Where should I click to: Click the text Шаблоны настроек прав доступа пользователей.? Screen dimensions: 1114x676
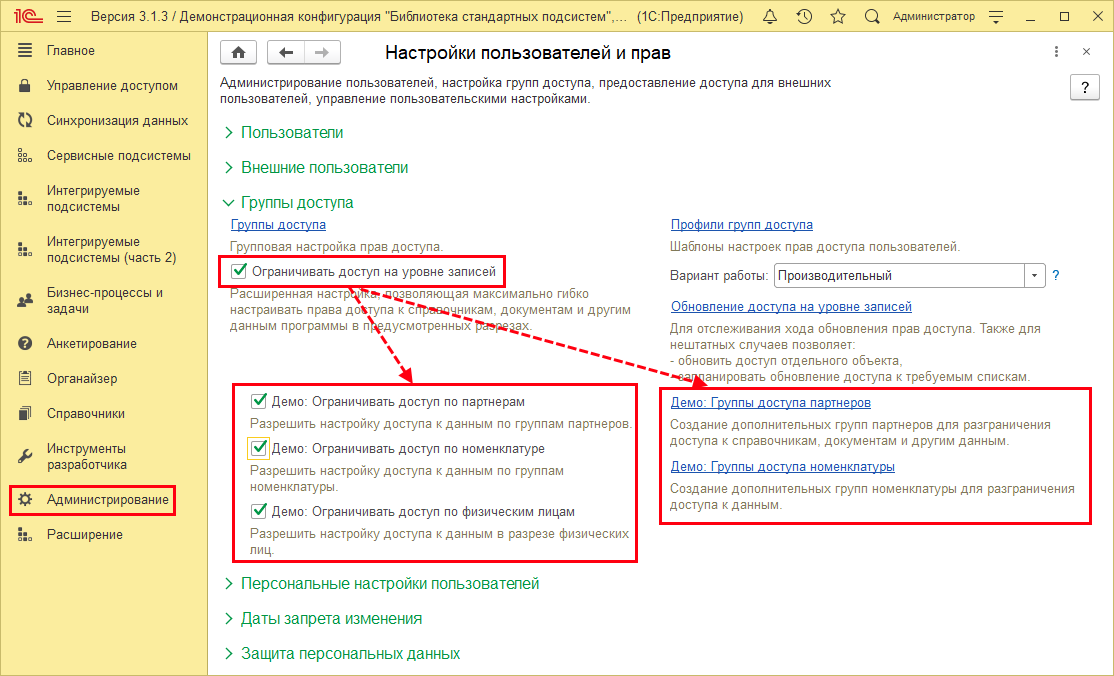tap(815, 247)
